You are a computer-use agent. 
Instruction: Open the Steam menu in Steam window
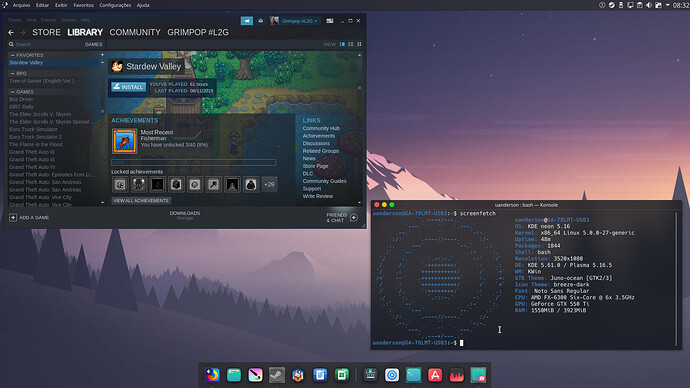tap(15, 20)
